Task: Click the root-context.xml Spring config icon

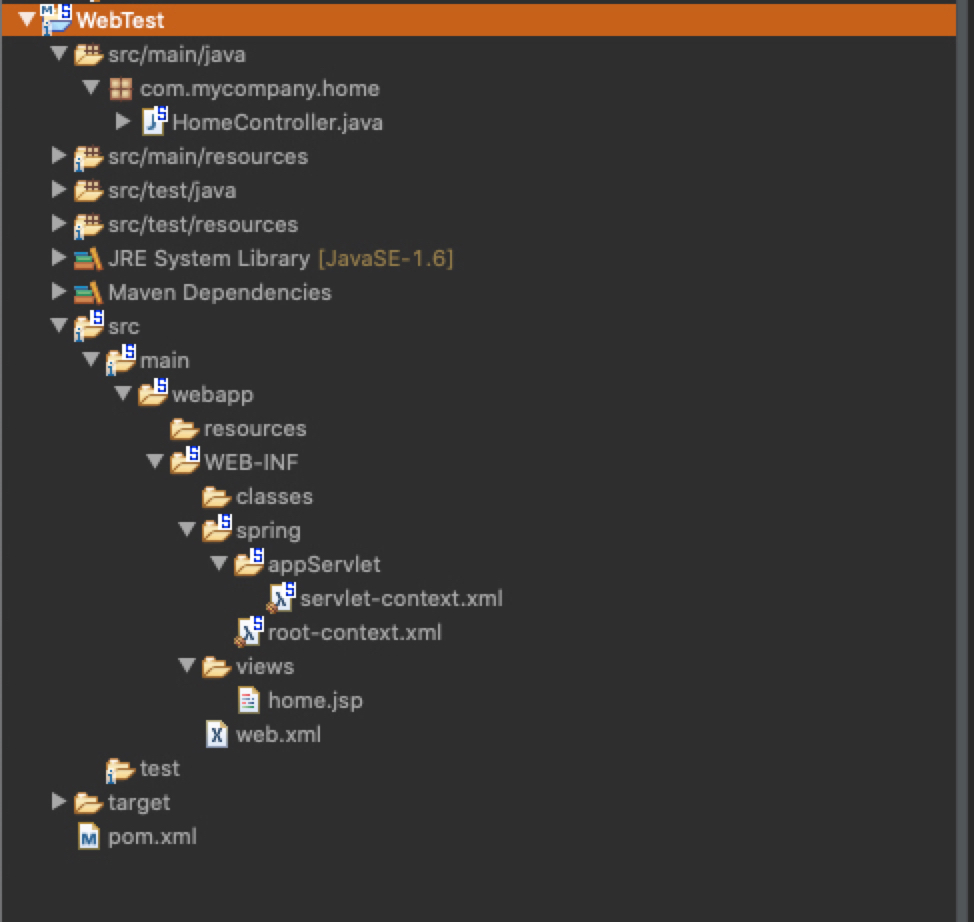Action: [x=250, y=632]
